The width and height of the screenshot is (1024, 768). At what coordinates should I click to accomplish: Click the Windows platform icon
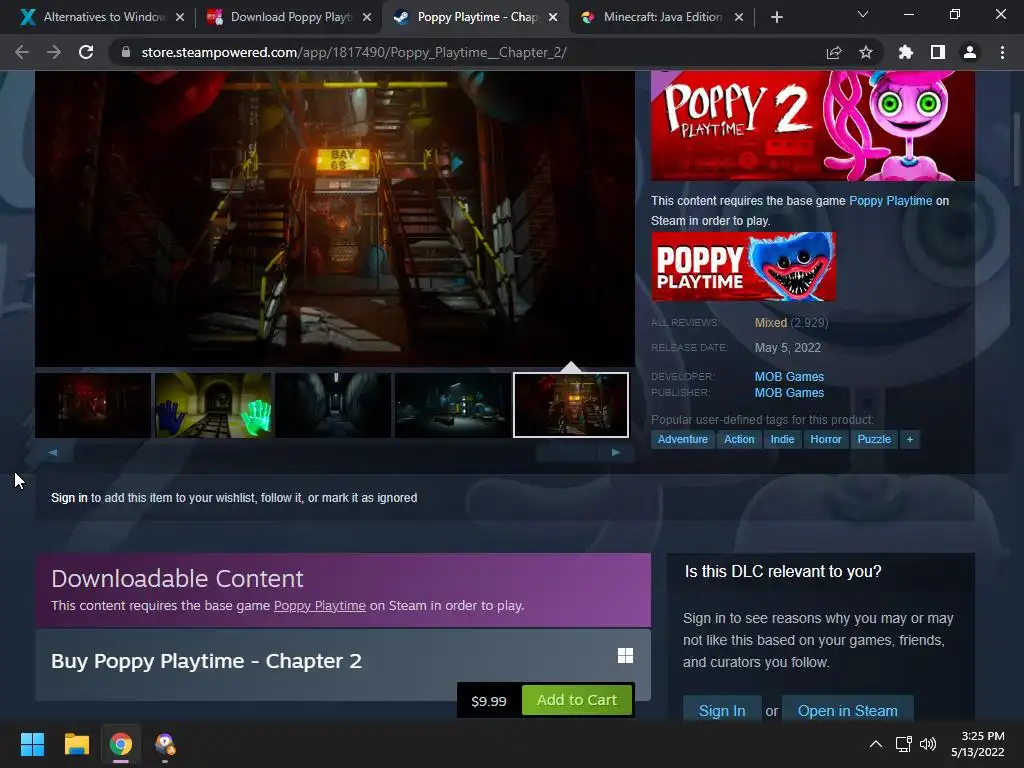(x=625, y=656)
